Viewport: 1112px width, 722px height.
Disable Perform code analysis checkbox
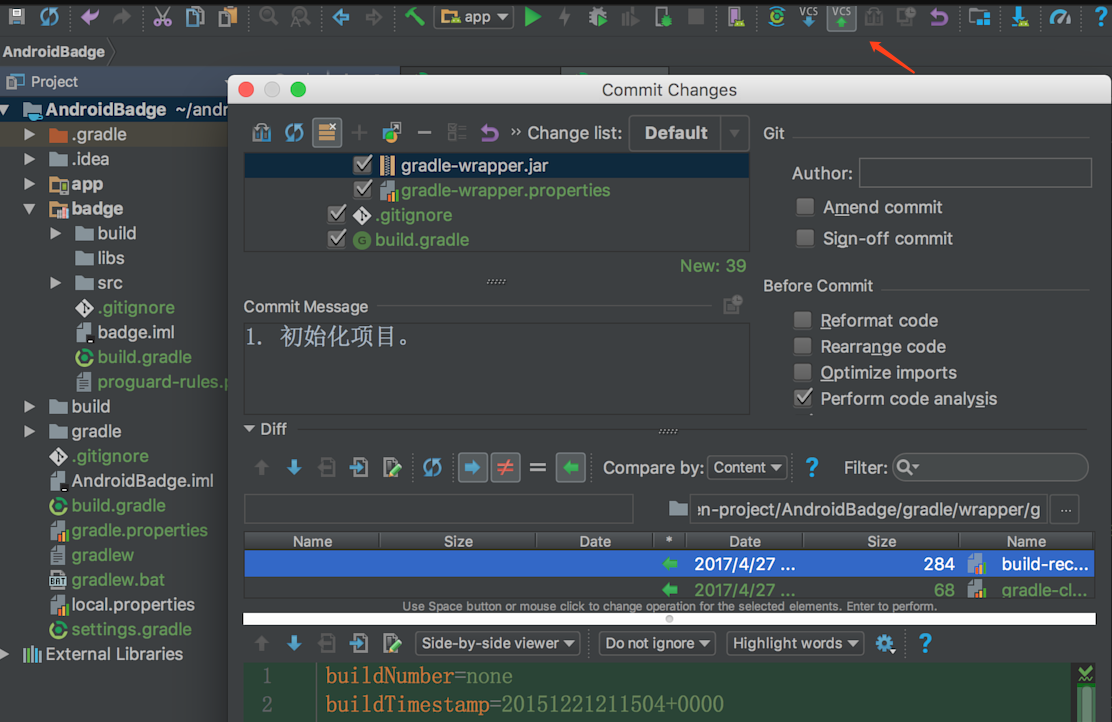coord(803,399)
